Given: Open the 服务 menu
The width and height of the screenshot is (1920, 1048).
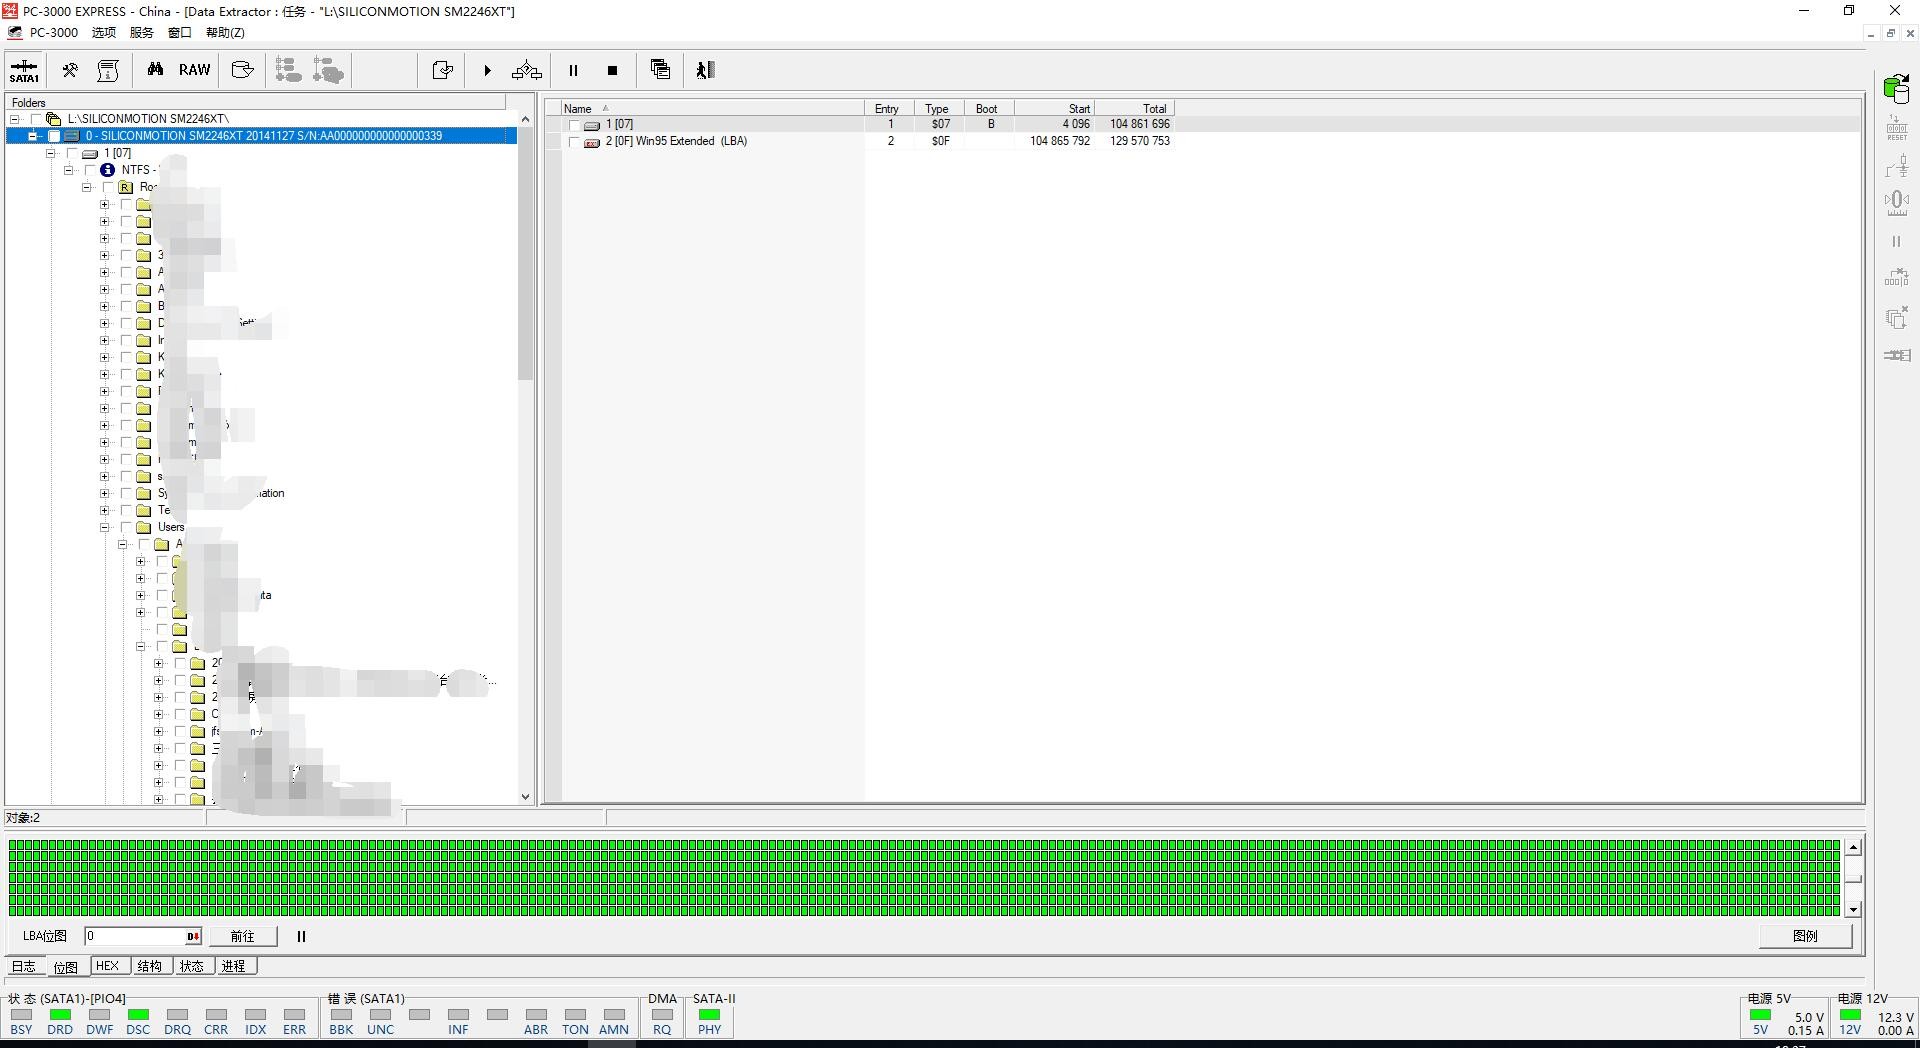Looking at the screenshot, I should [x=142, y=32].
